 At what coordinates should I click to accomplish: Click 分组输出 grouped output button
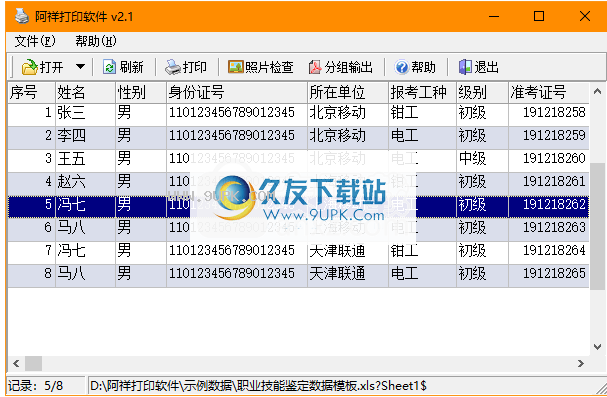point(340,67)
